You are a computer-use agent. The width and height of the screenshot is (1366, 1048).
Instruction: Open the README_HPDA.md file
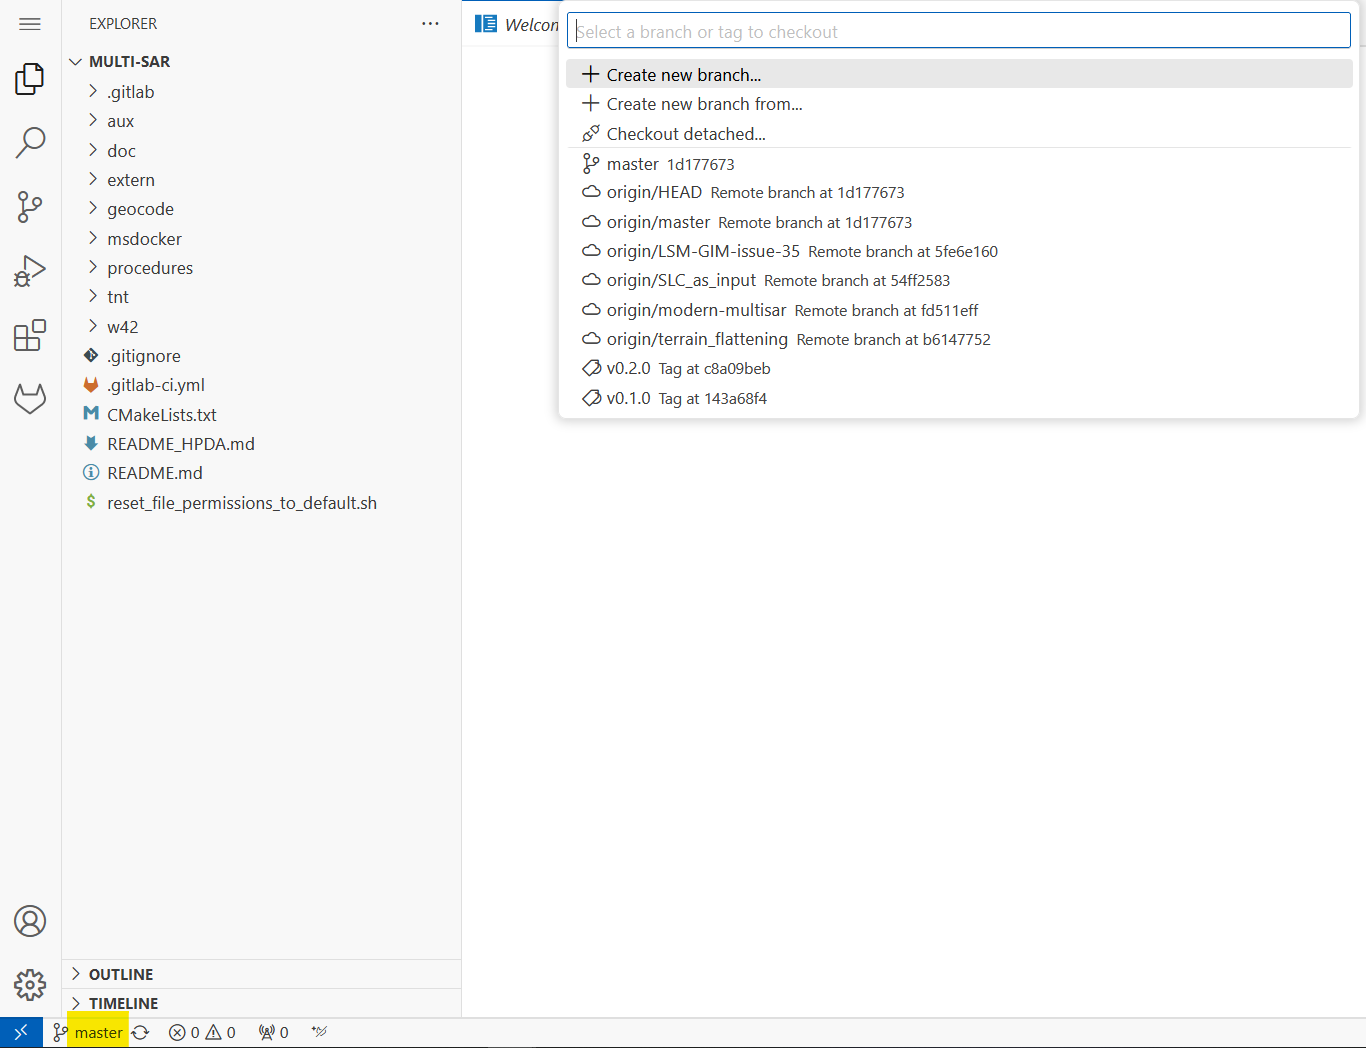click(x=260, y=444)
